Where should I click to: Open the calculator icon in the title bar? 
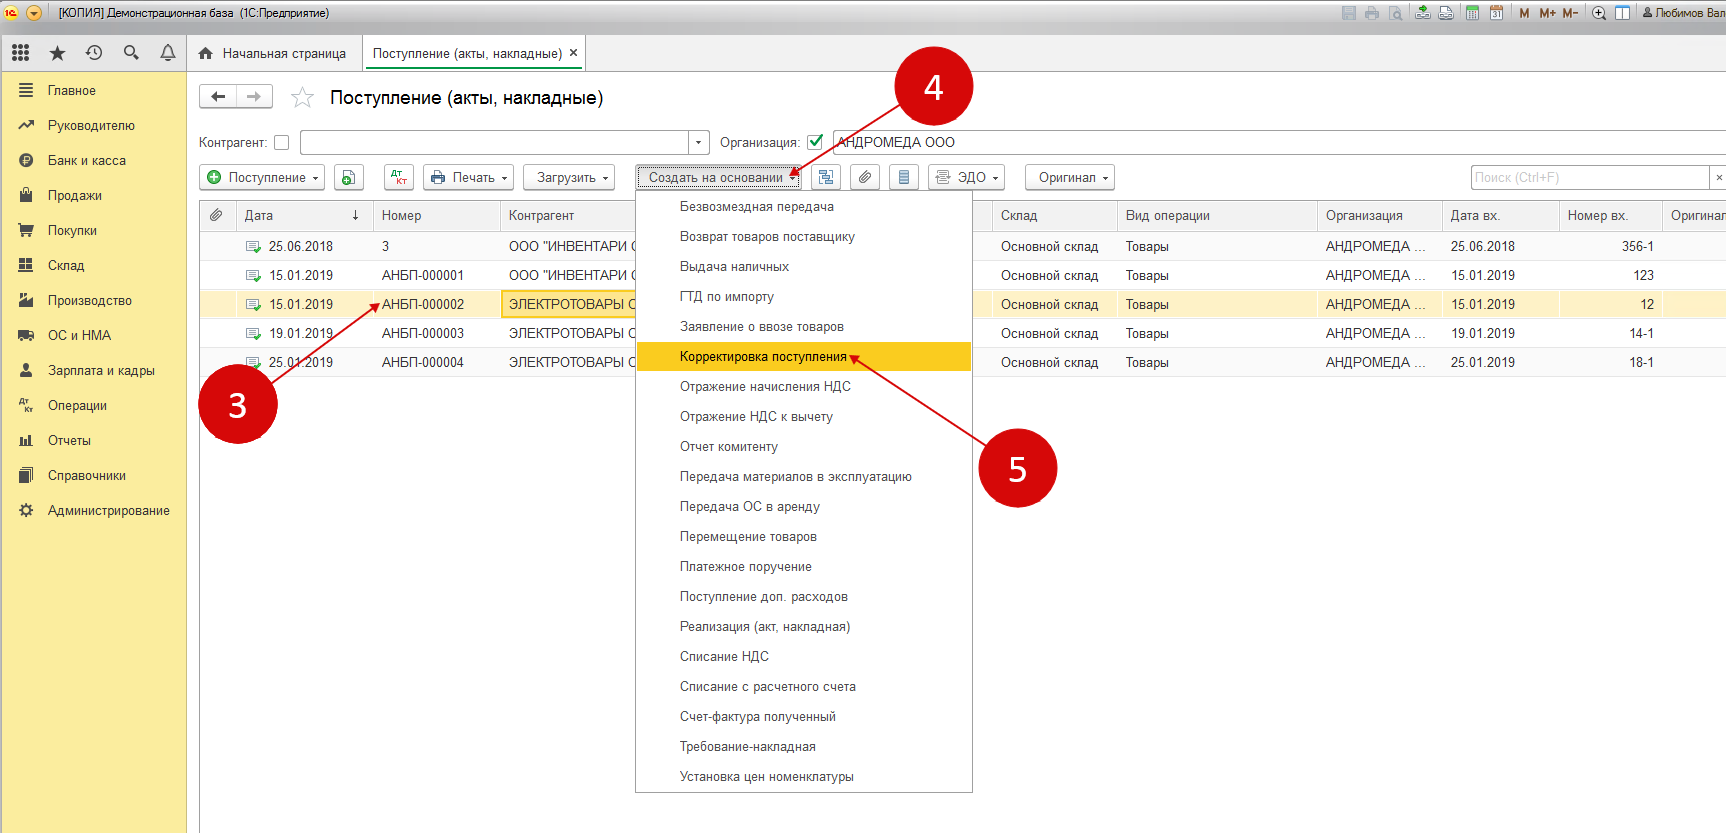tap(1473, 13)
